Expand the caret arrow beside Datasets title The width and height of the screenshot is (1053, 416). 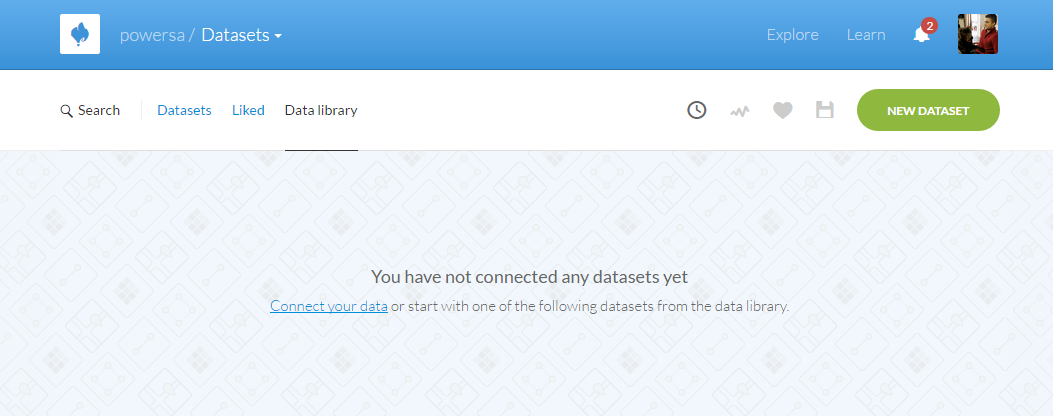277,36
